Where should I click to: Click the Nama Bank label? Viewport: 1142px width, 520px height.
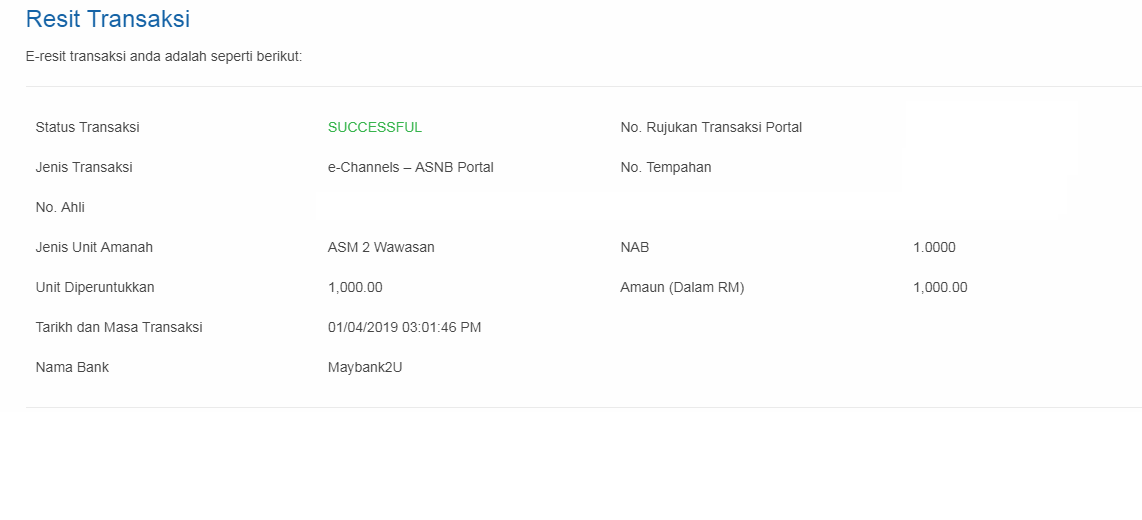click(x=72, y=368)
